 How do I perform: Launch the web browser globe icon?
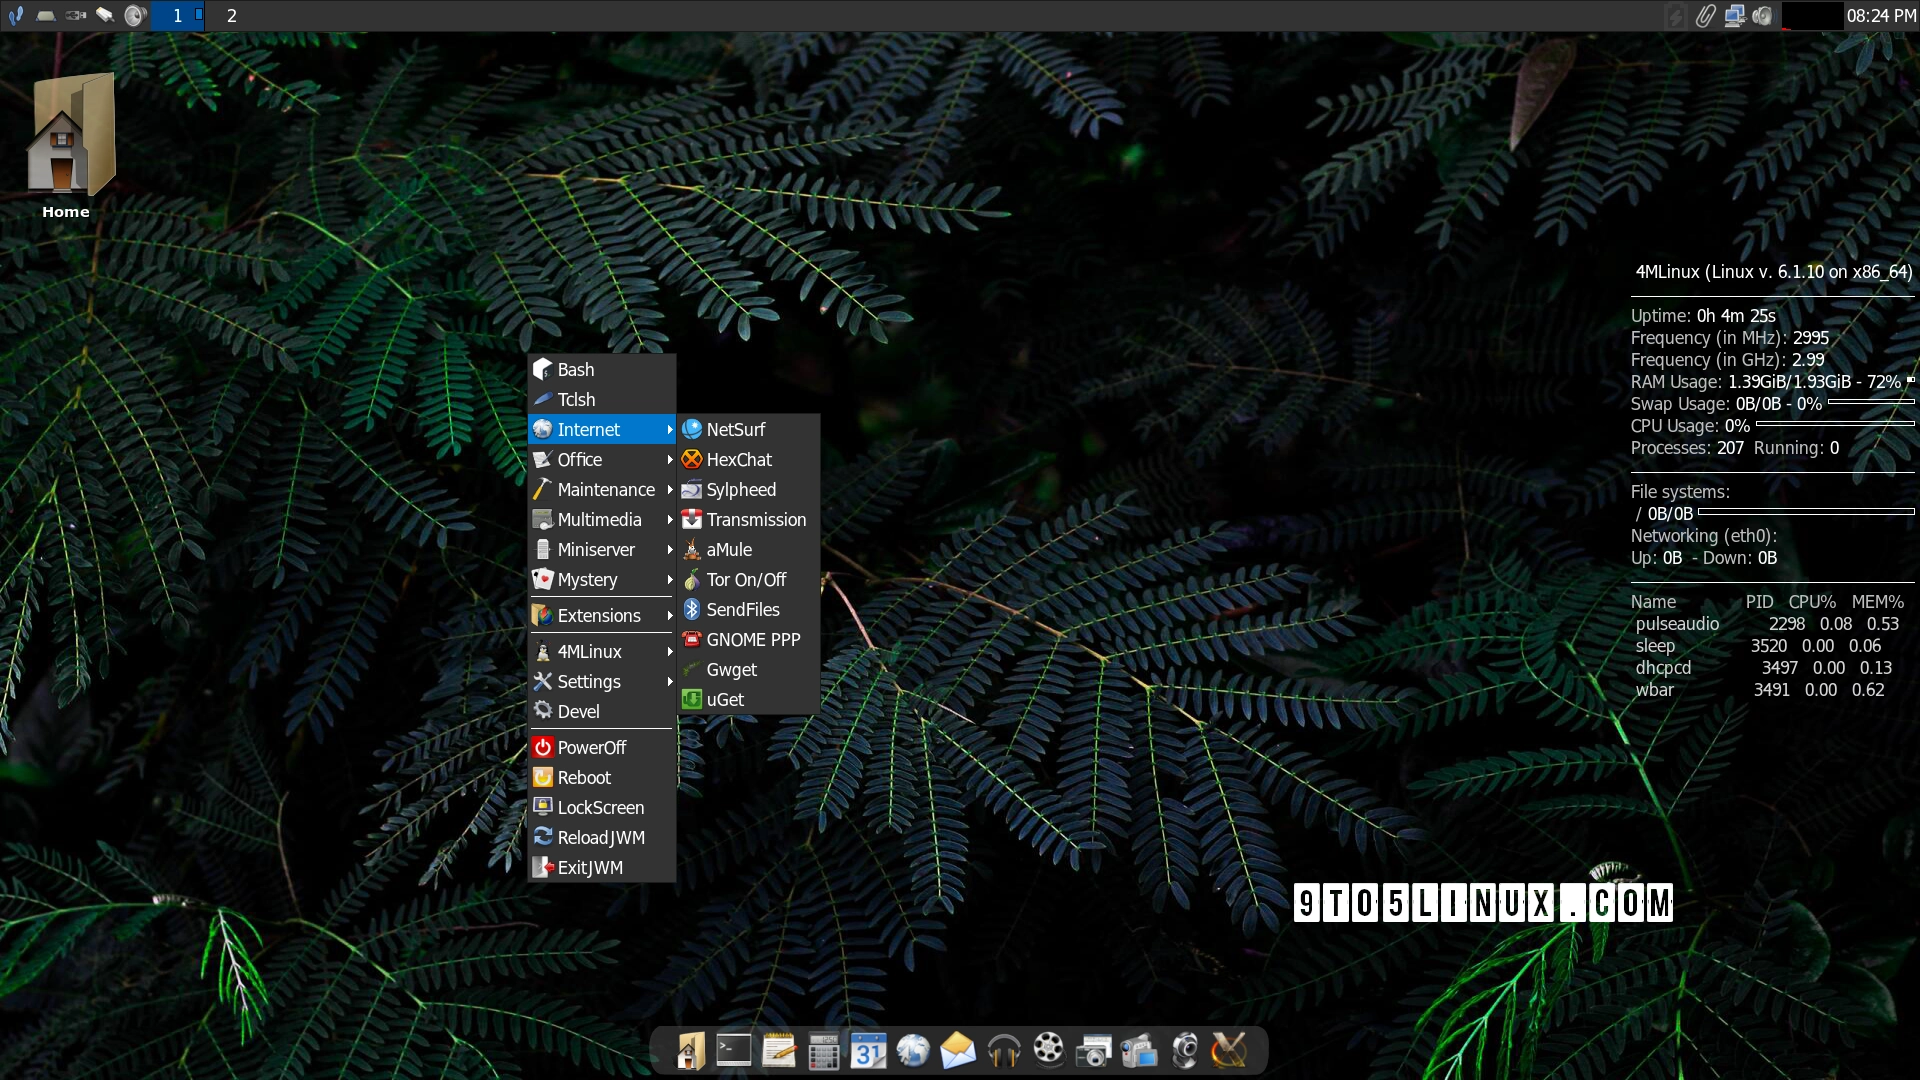[913, 1051]
